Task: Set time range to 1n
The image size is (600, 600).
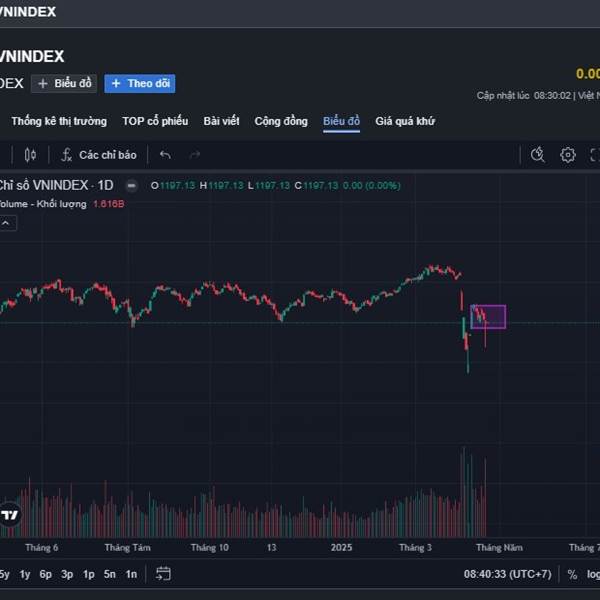Action: coord(131,574)
